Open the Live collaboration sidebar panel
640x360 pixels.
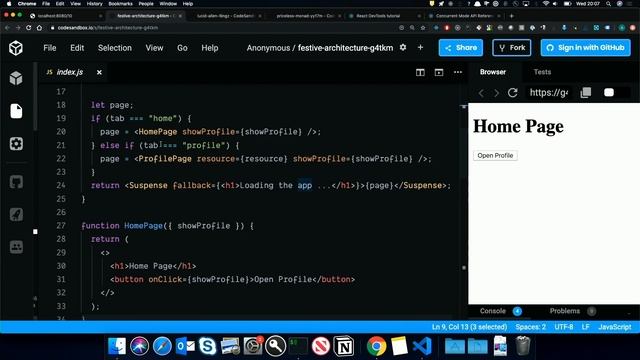pyautogui.click(x=16, y=247)
